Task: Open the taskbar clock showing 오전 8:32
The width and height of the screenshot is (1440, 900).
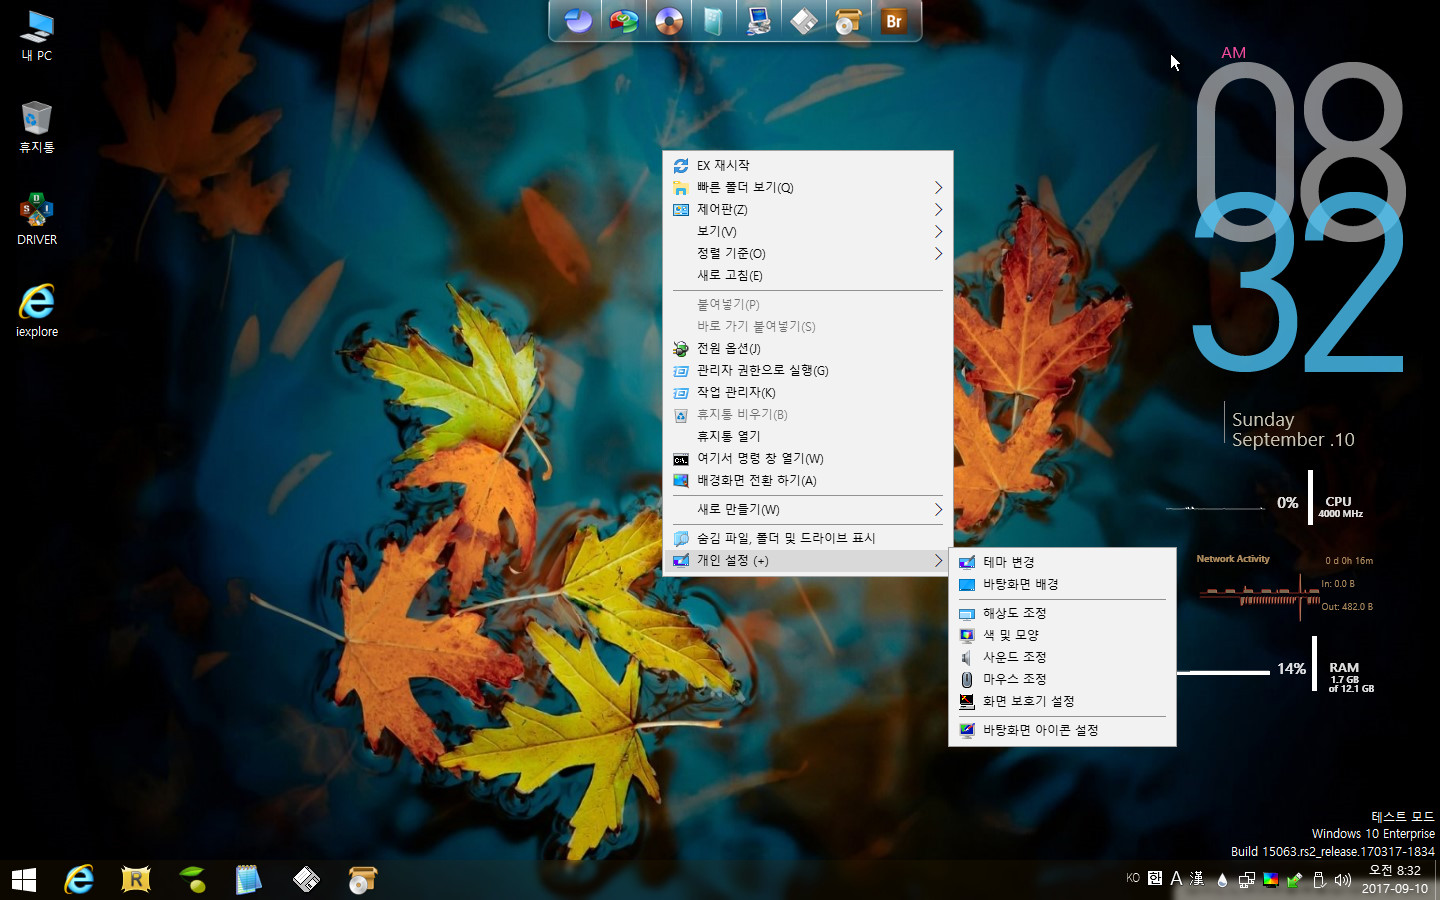Action: click(x=1395, y=880)
